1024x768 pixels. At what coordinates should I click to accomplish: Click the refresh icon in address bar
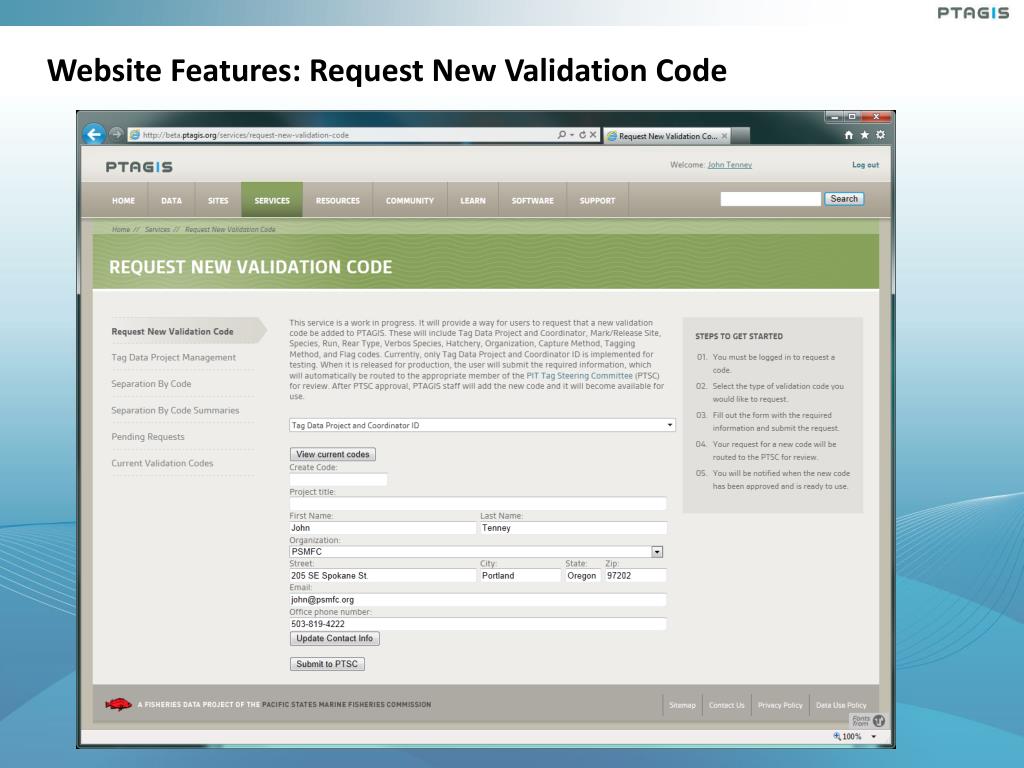582,135
